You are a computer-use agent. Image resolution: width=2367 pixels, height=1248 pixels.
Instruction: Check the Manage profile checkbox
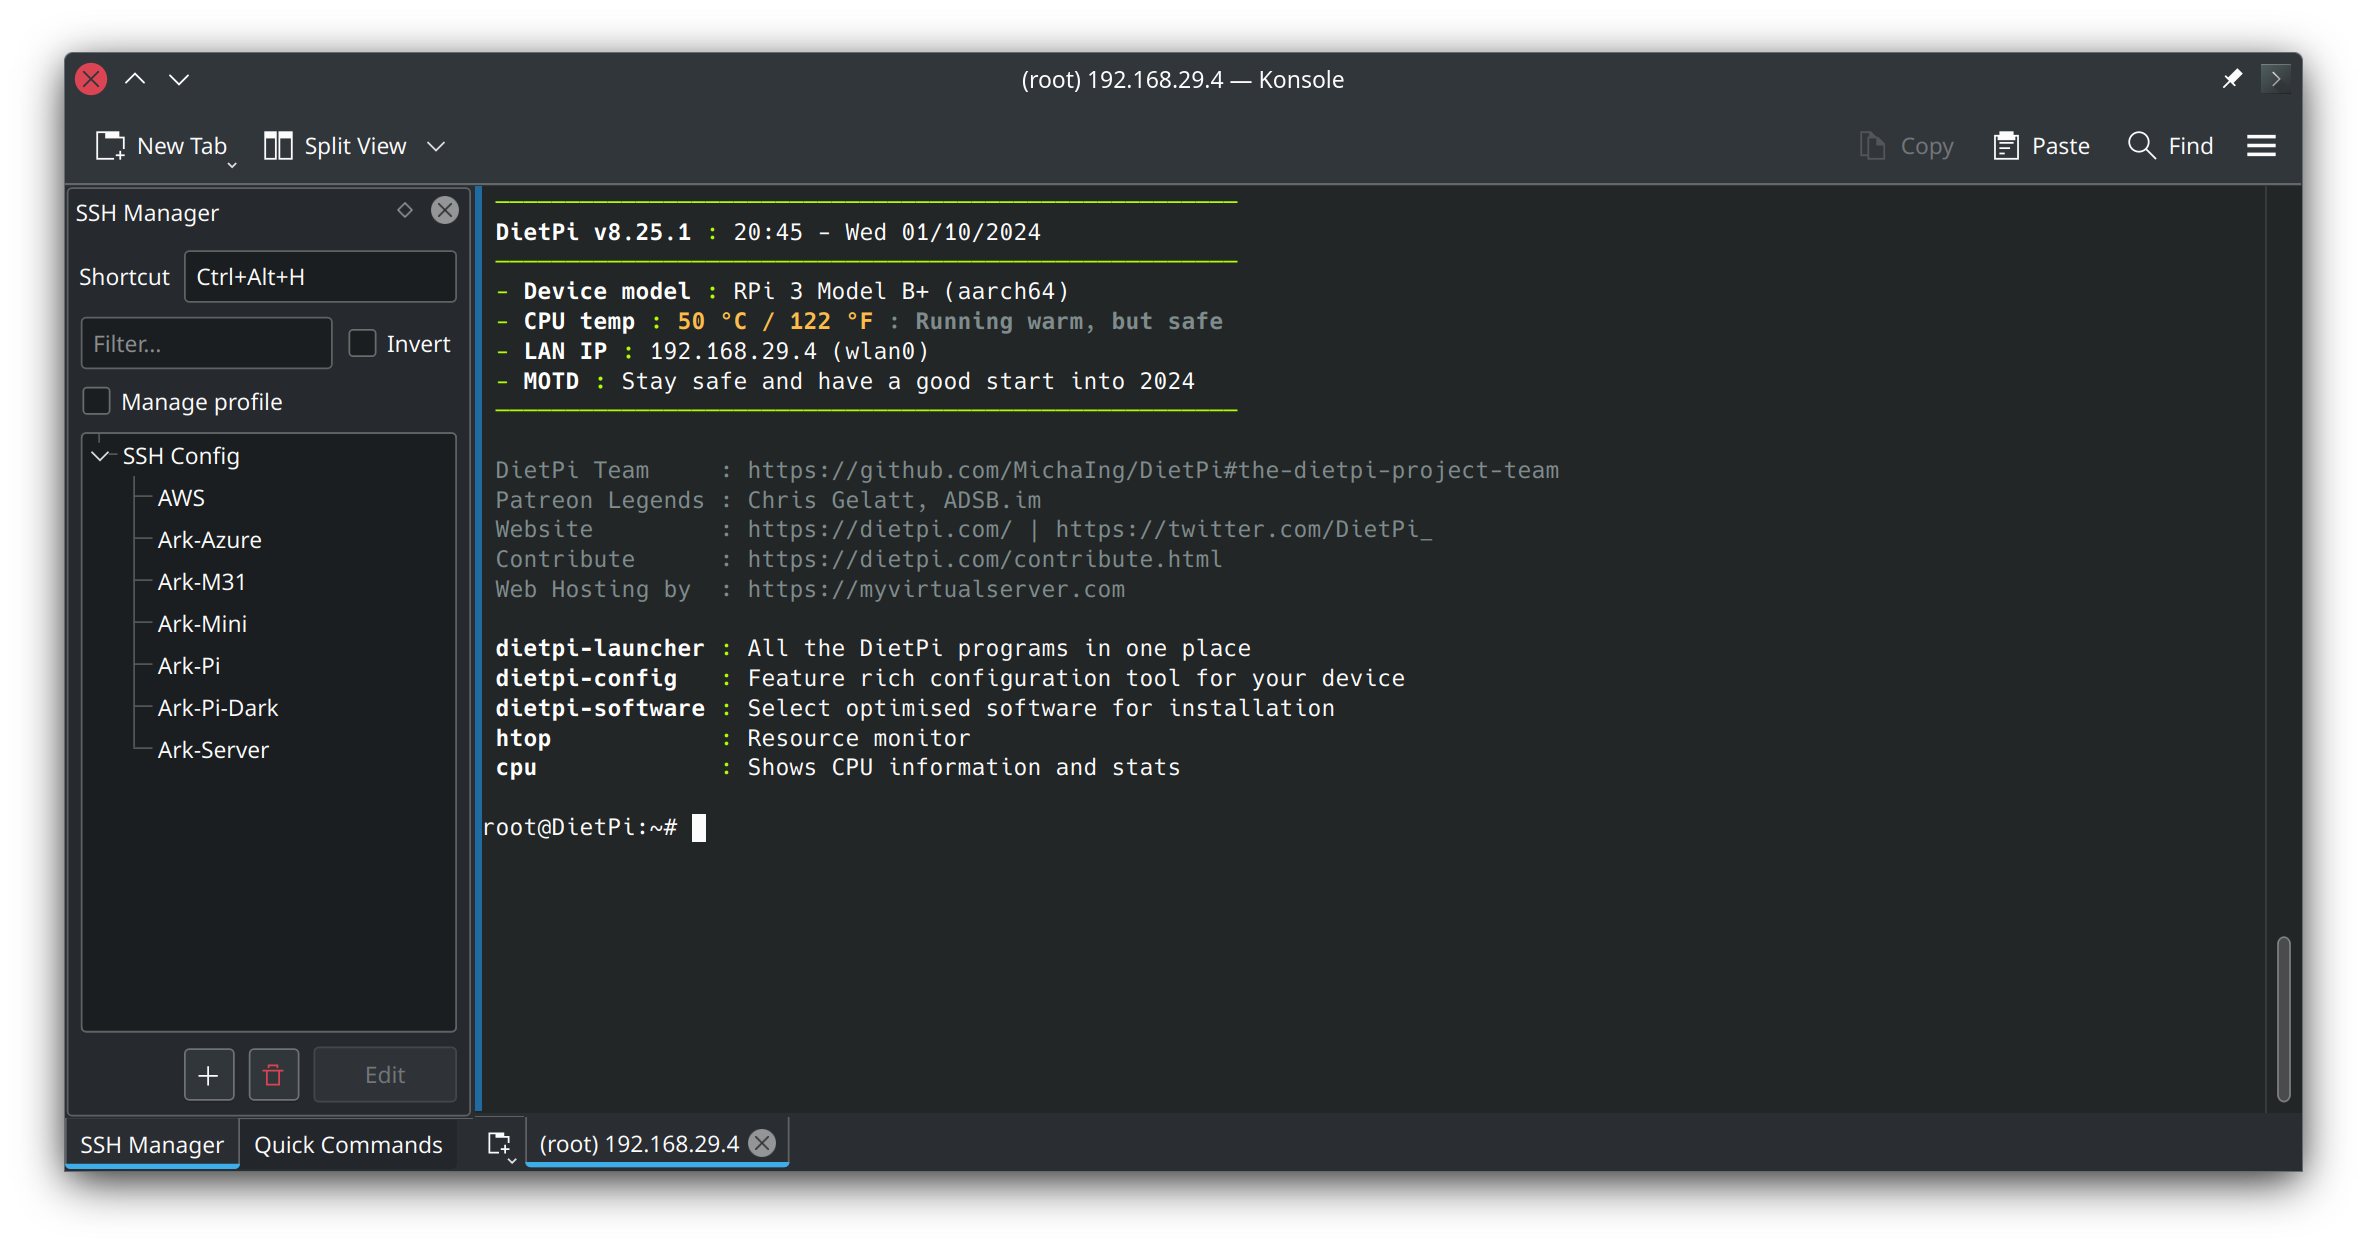pyautogui.click(x=96, y=401)
